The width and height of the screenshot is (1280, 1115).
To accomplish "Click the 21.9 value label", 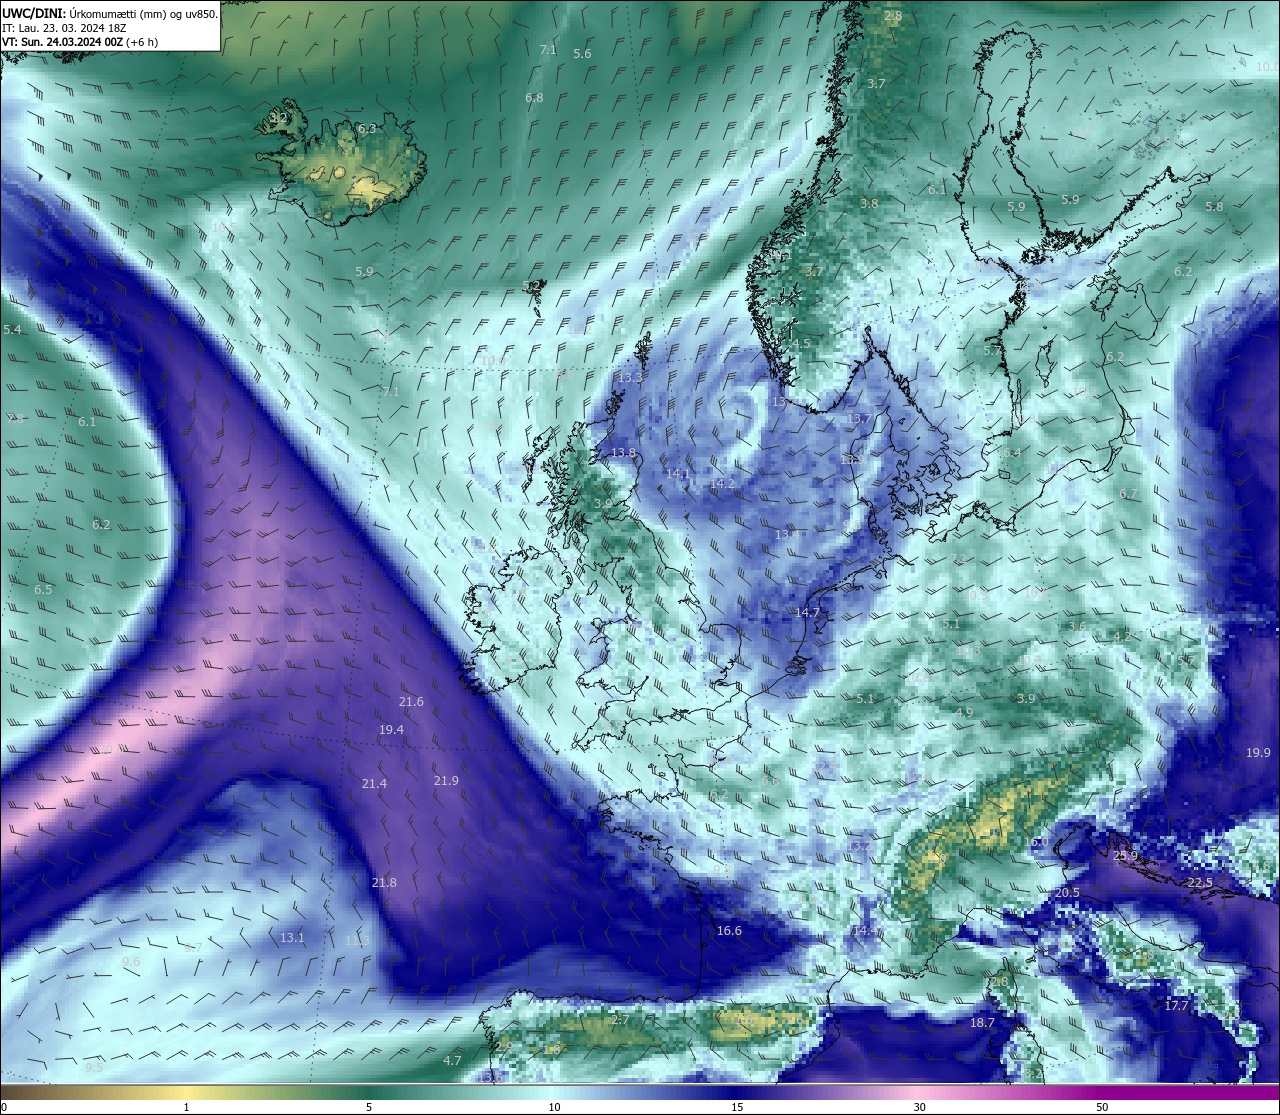I will click(446, 781).
